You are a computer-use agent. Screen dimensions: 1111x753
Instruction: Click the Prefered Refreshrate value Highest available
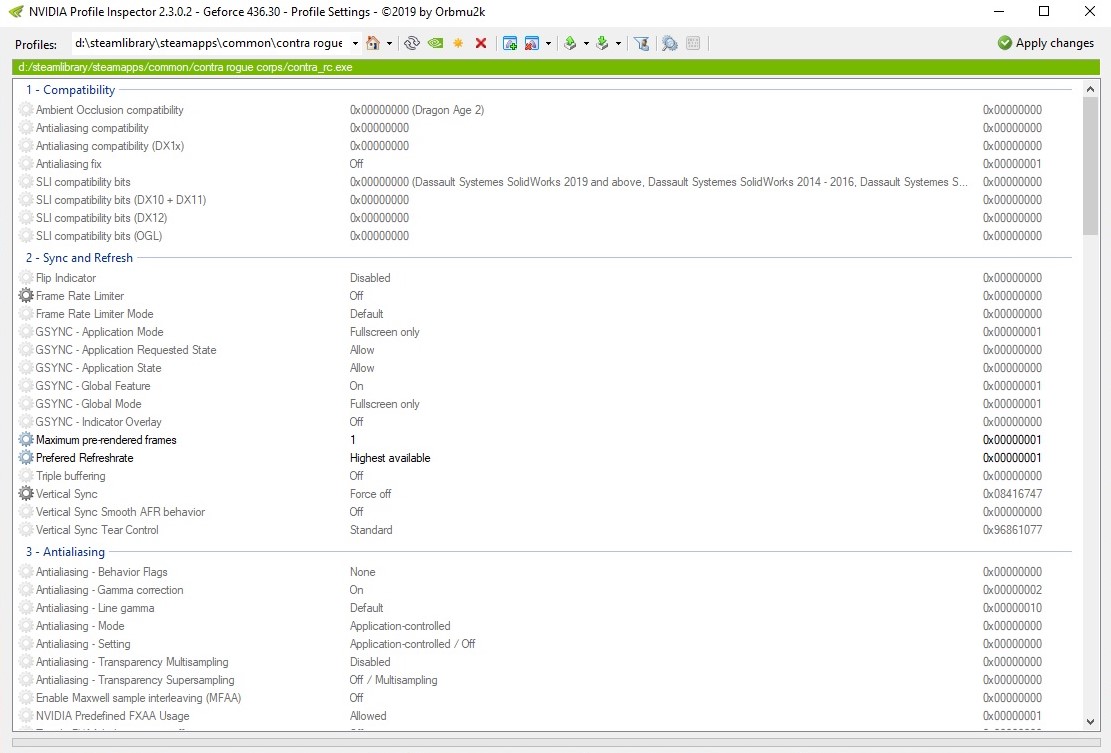coord(390,458)
